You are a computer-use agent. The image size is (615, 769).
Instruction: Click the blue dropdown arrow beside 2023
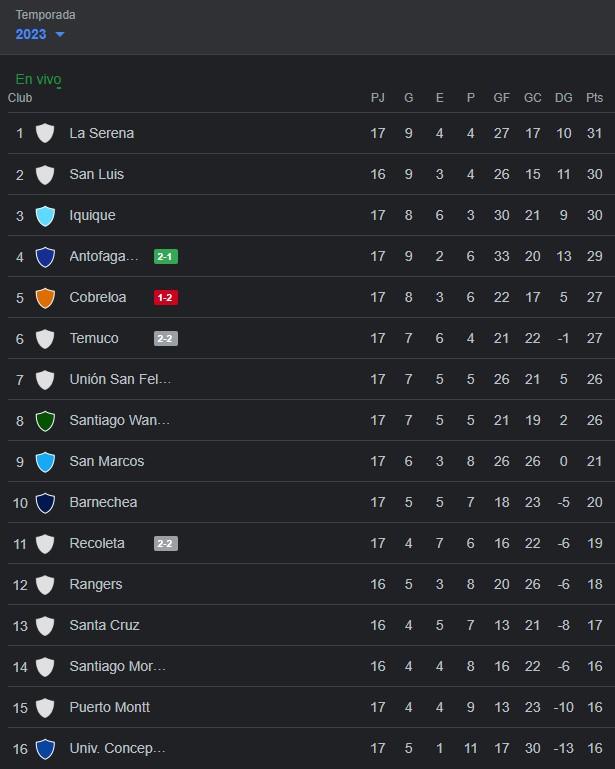60,34
